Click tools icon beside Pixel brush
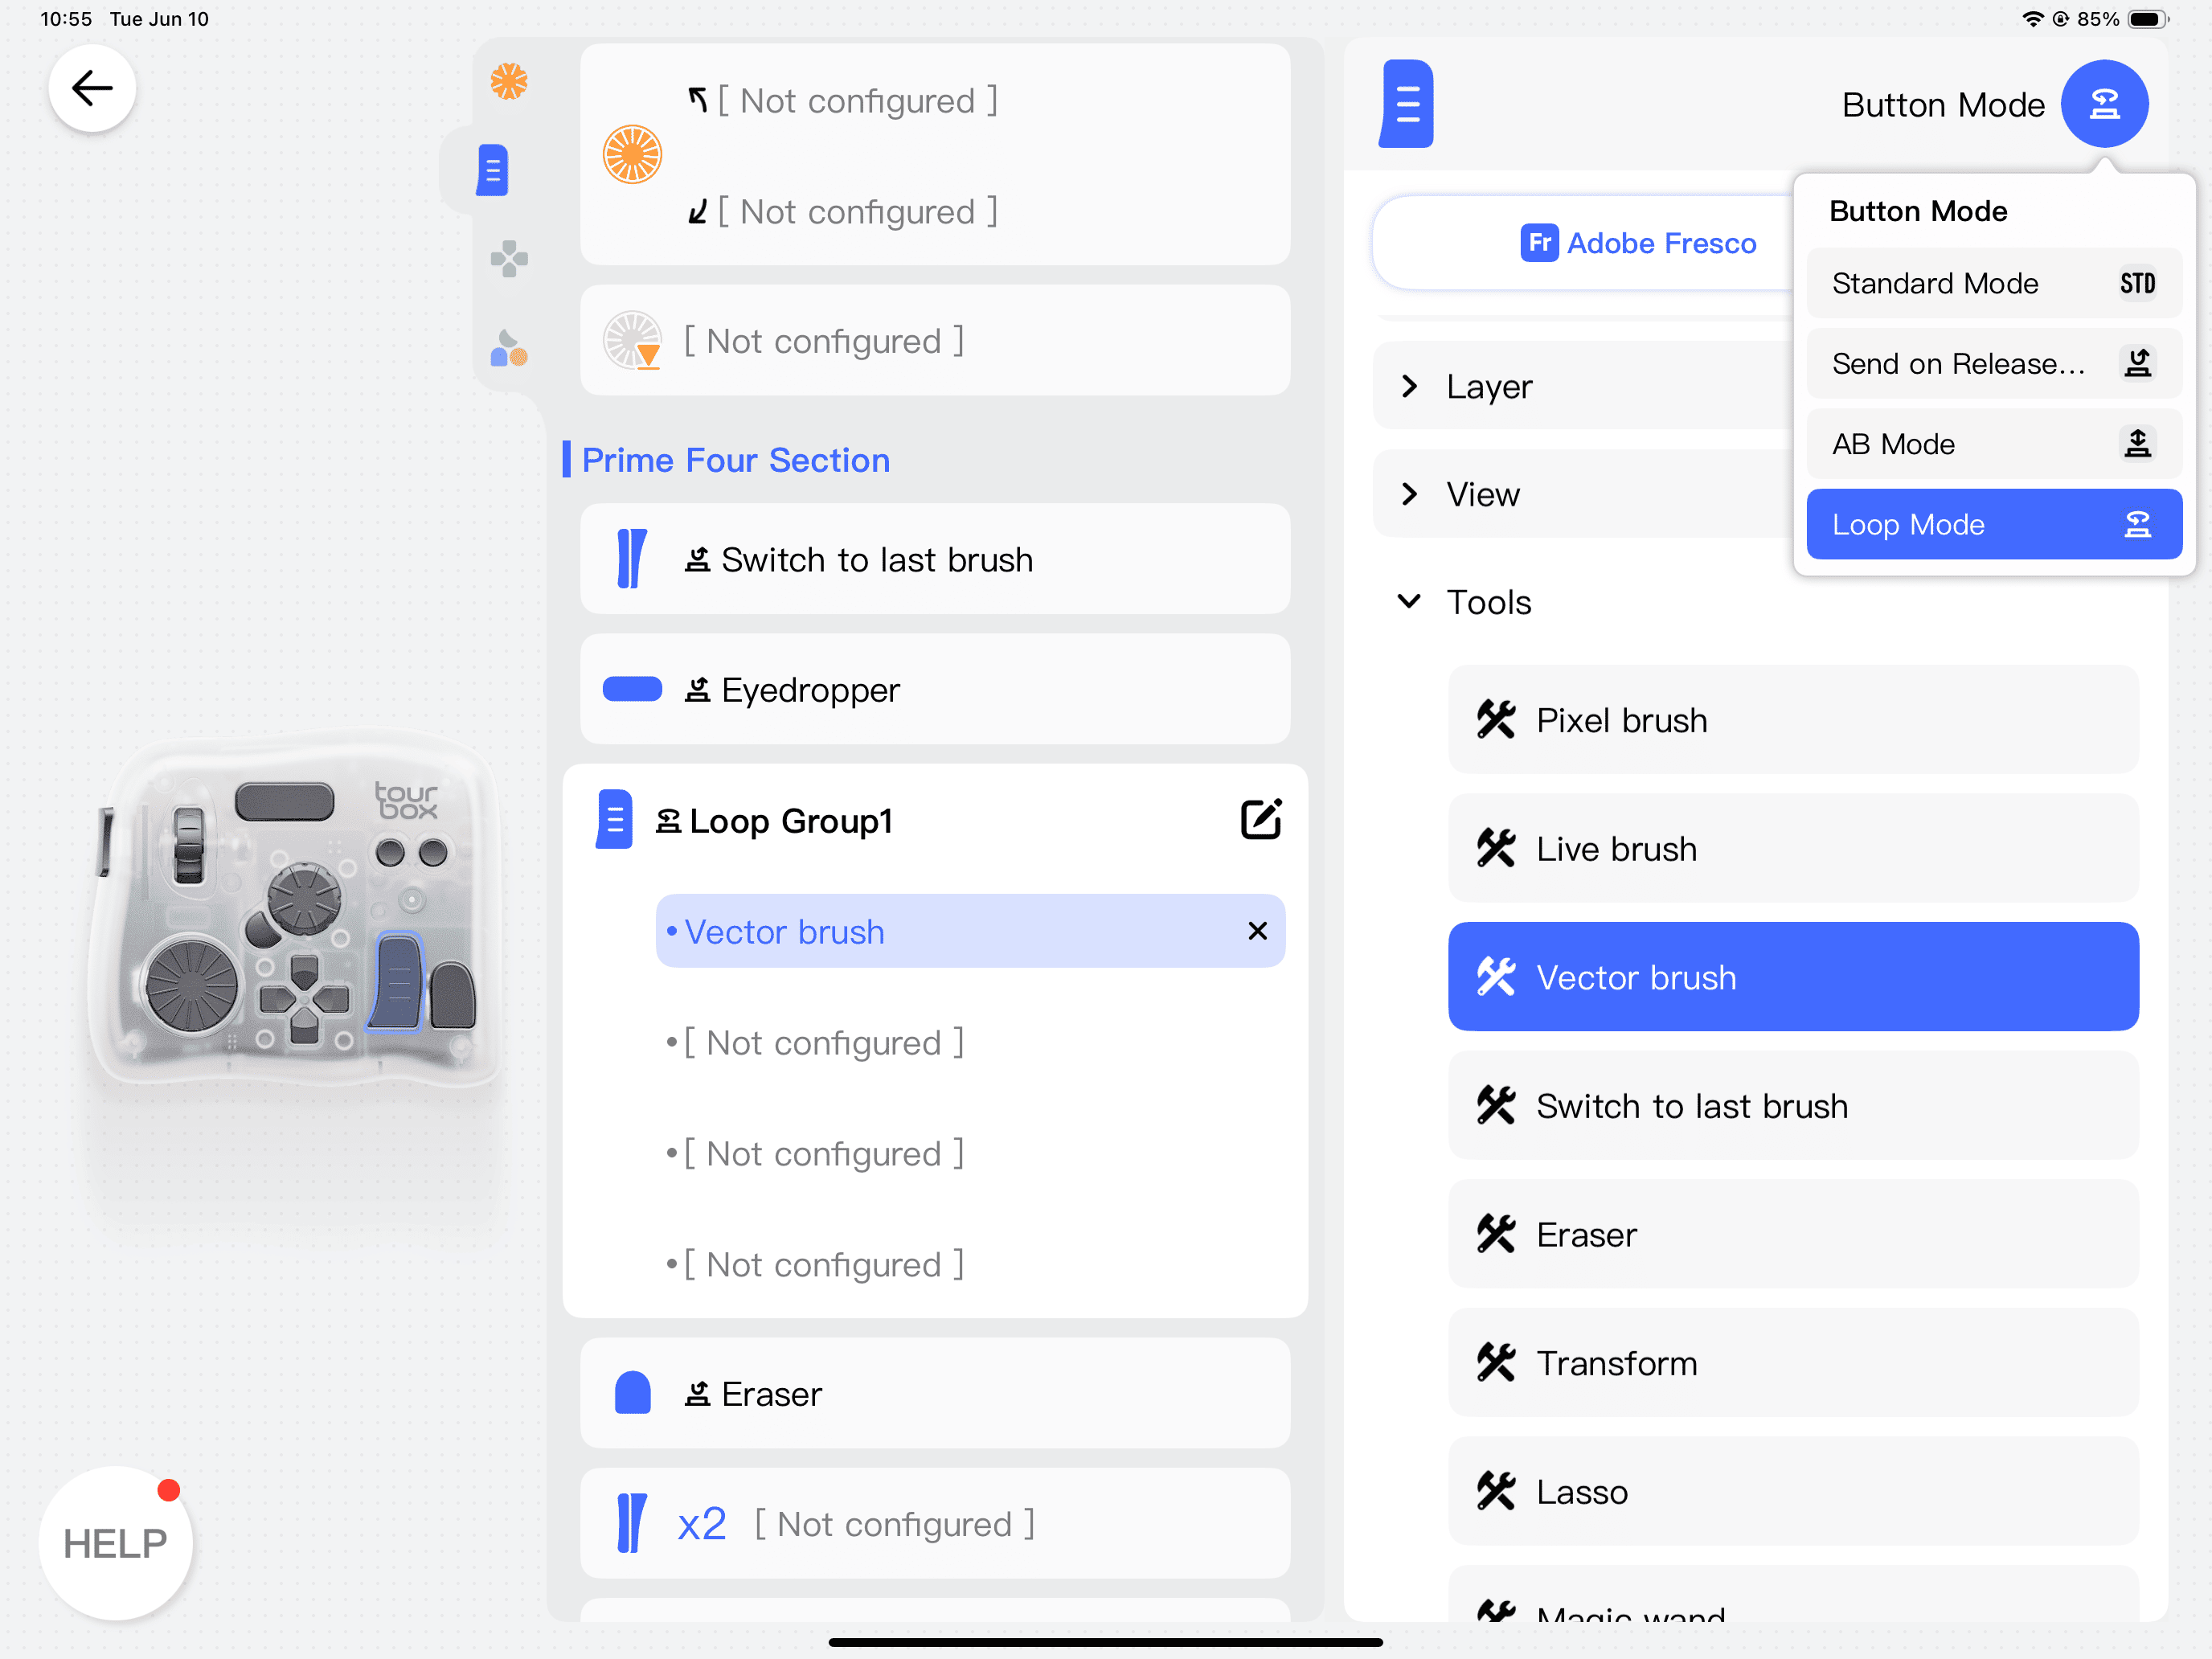2212x1659 pixels. point(1496,720)
